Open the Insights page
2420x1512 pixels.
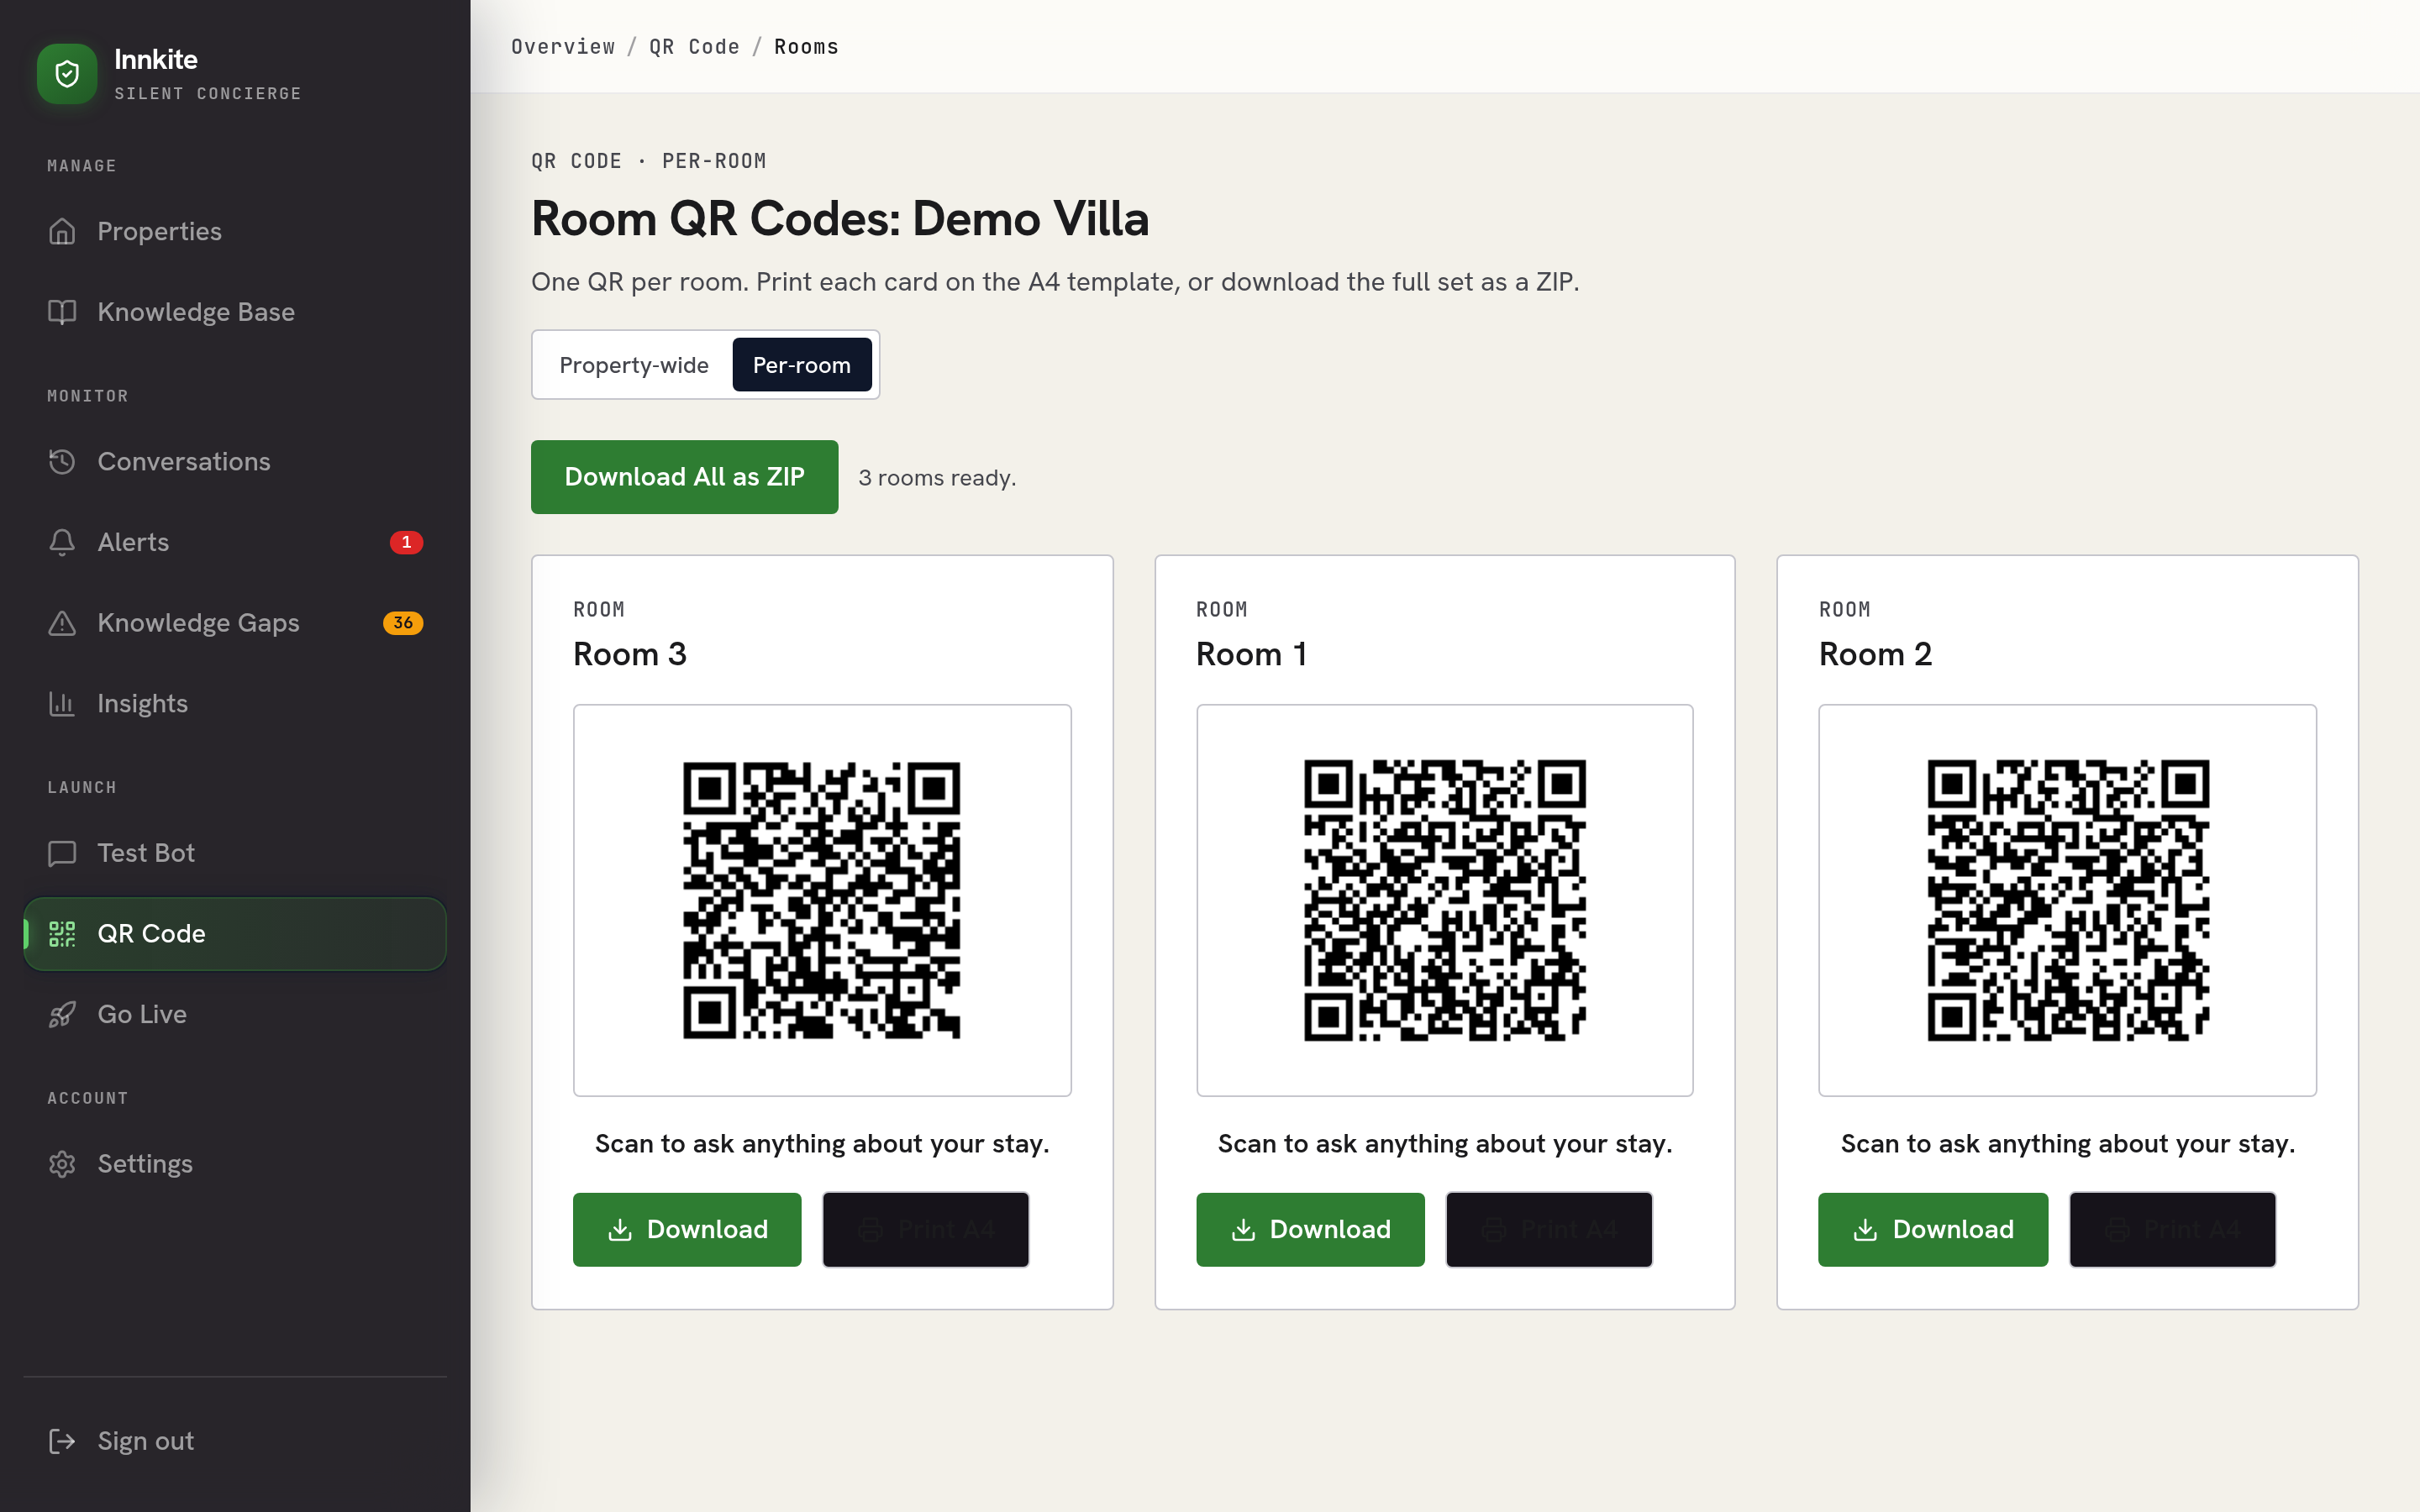[x=235, y=703]
